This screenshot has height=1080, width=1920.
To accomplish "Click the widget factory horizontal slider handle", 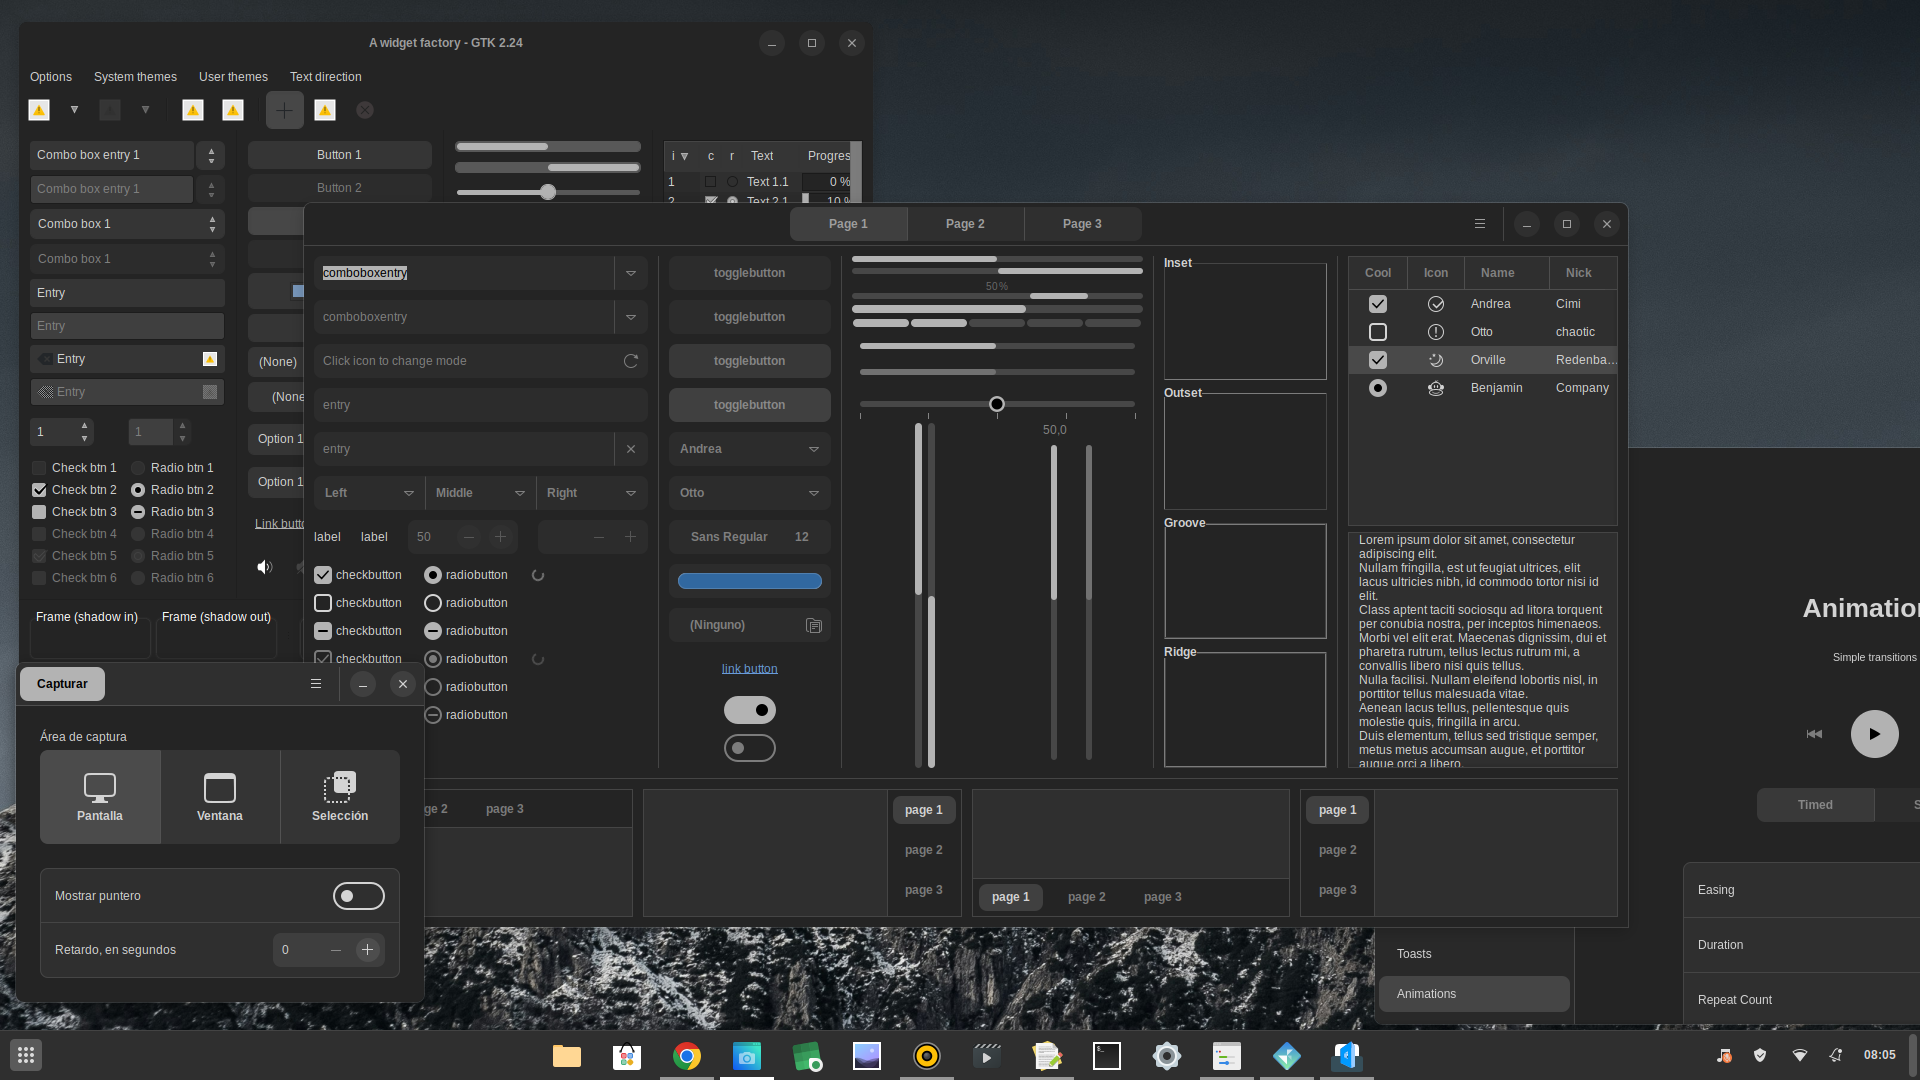I will click(548, 192).
